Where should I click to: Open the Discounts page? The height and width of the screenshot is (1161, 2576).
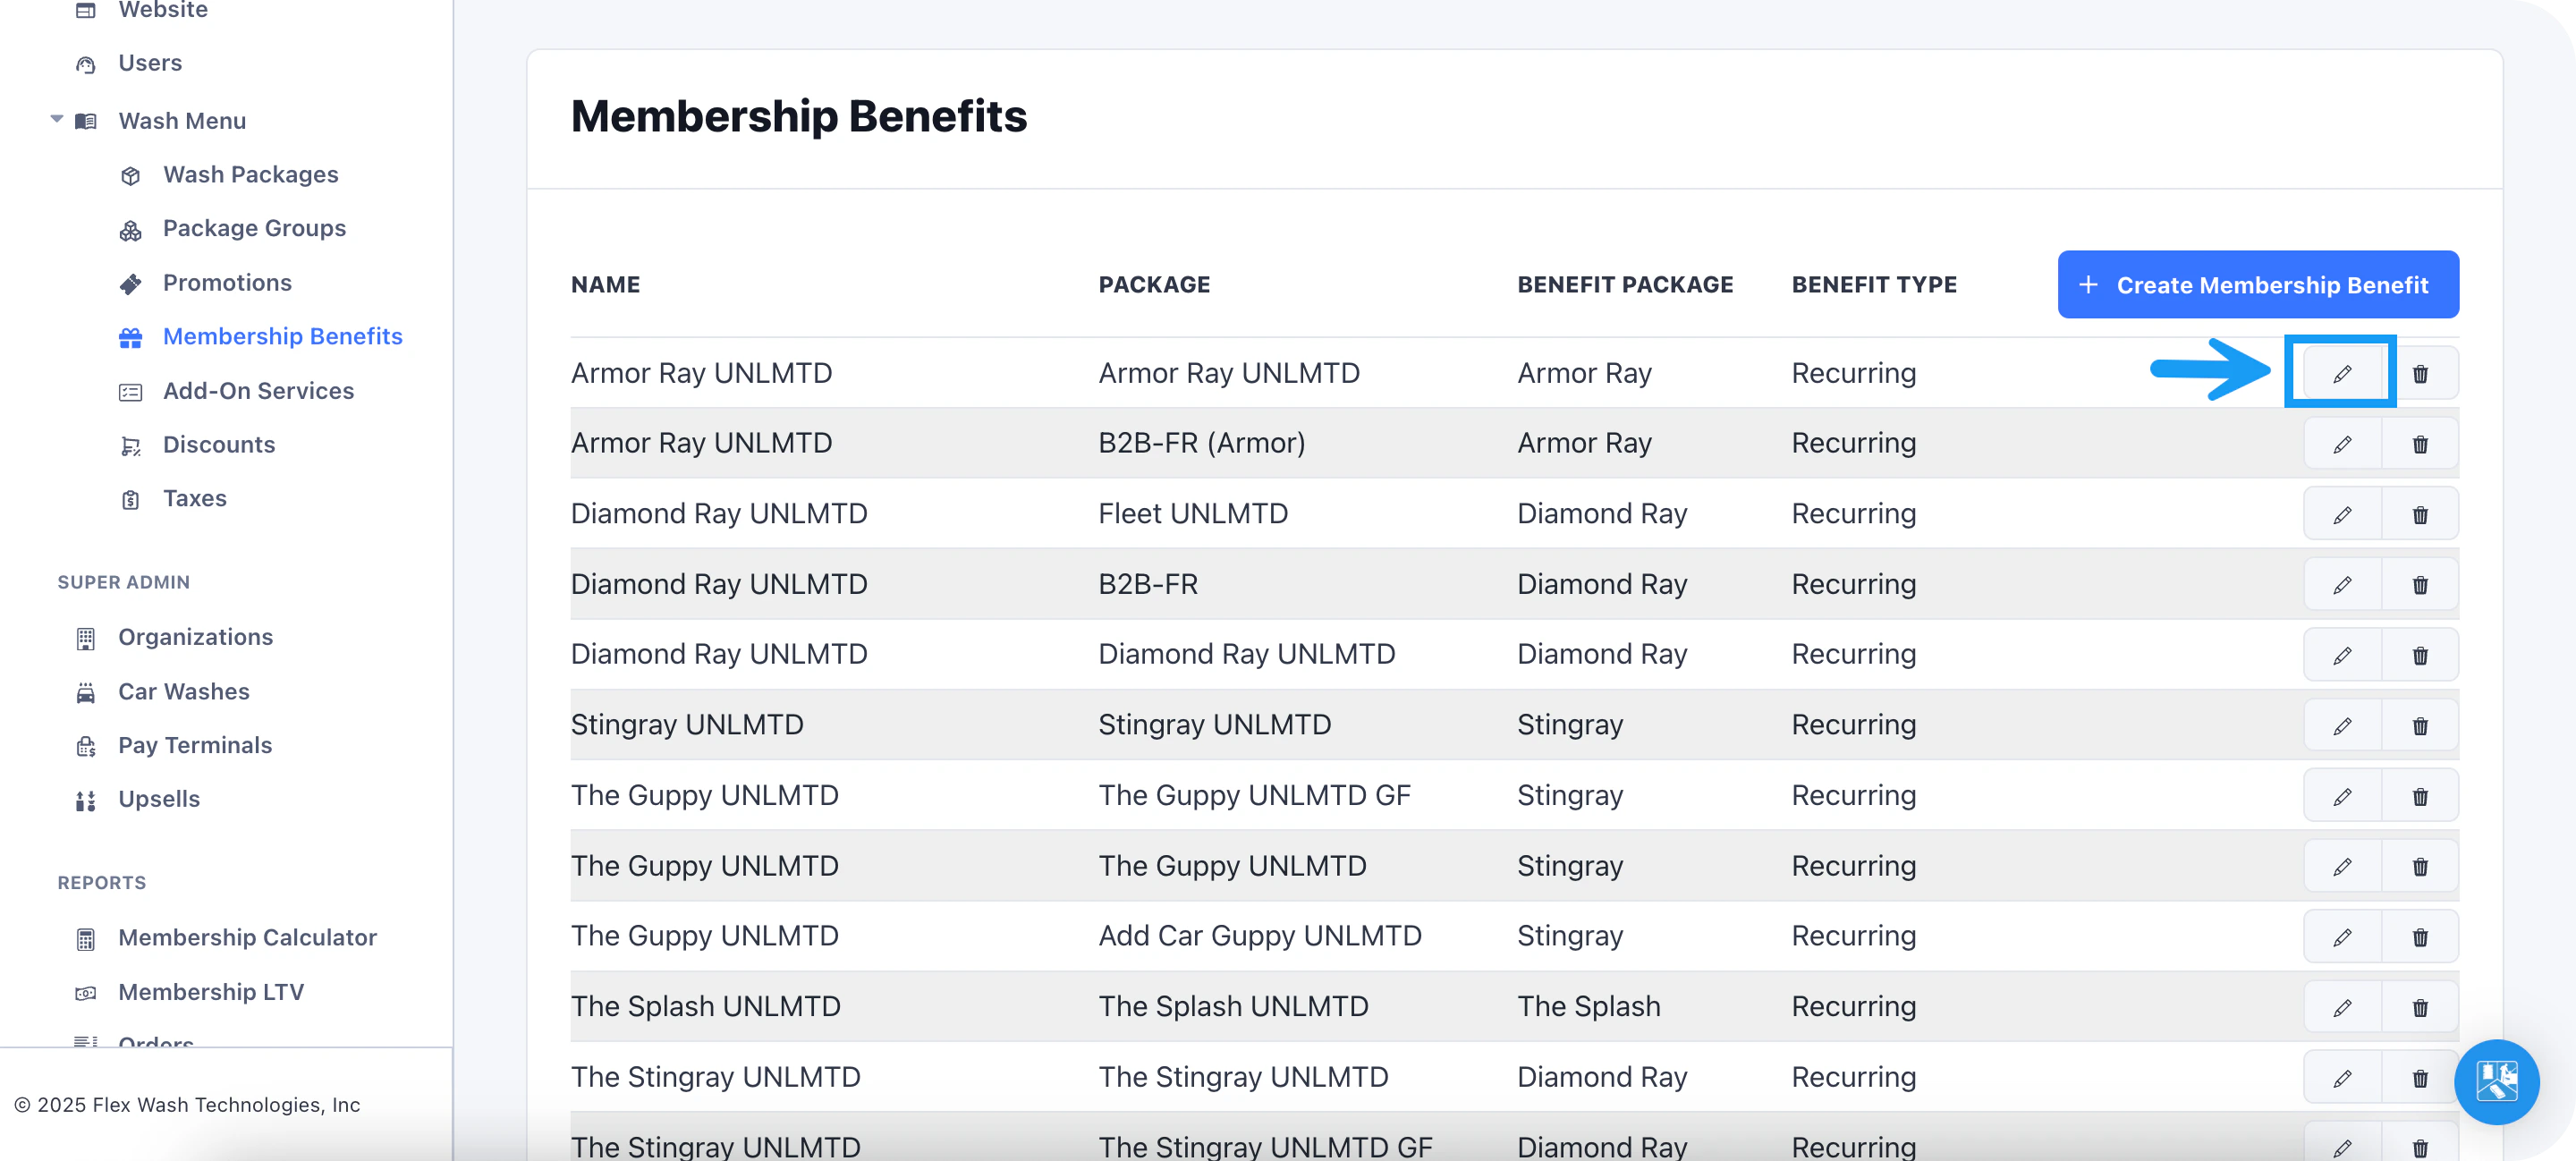click(218, 444)
